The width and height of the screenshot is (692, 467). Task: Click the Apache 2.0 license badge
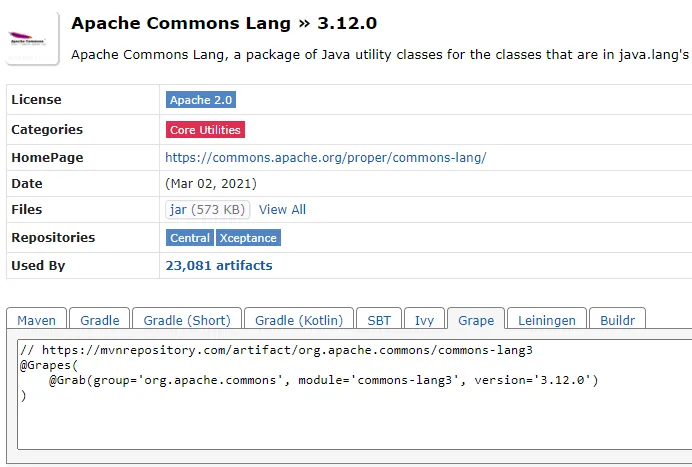click(201, 100)
